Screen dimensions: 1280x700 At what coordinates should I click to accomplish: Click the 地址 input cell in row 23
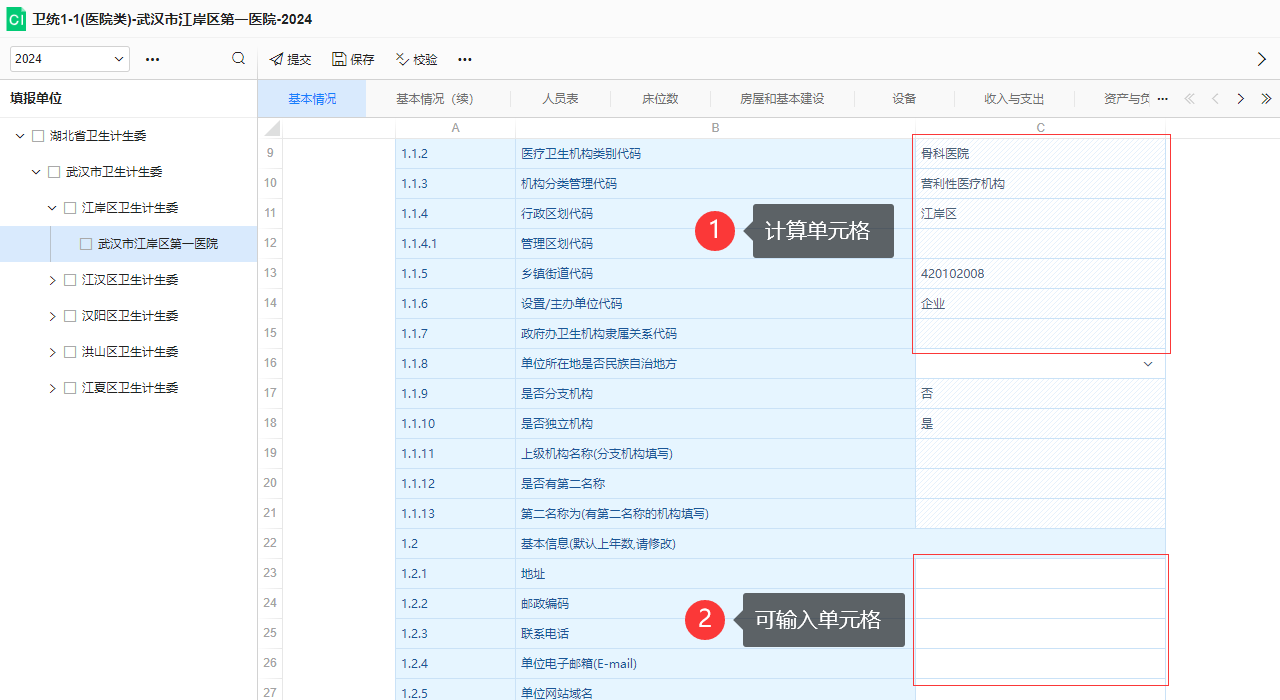[x=1040, y=573]
